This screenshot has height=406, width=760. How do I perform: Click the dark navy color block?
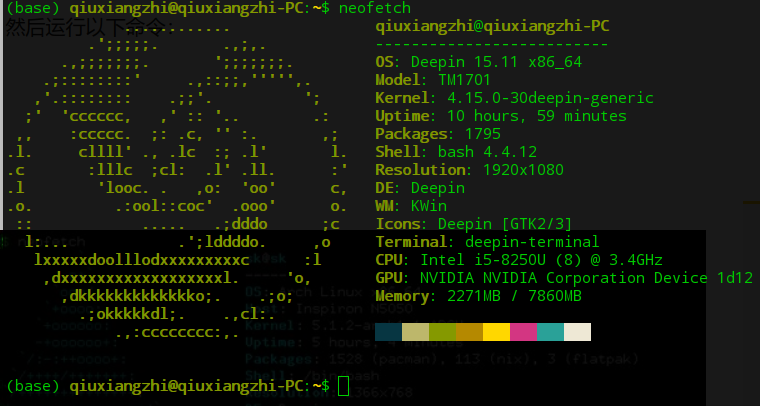(x=388, y=332)
